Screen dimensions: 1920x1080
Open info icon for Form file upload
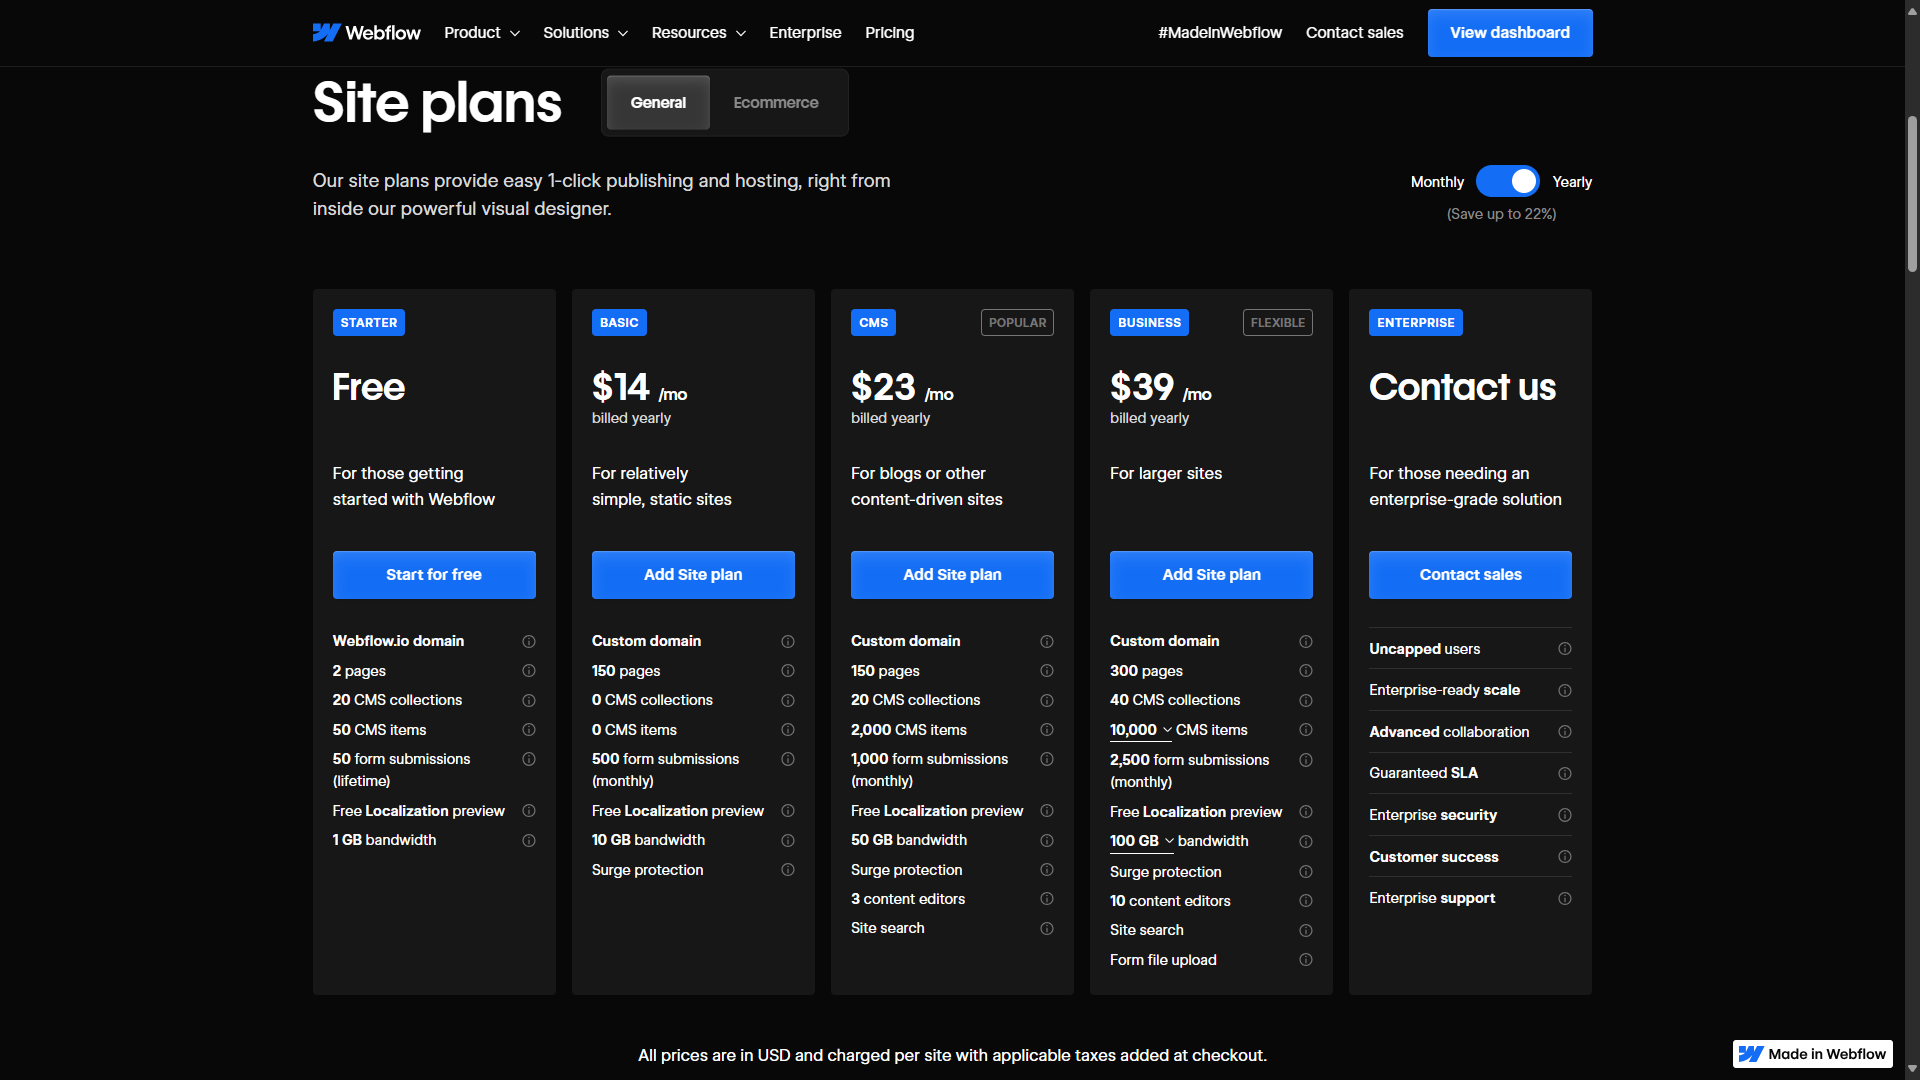(1306, 960)
